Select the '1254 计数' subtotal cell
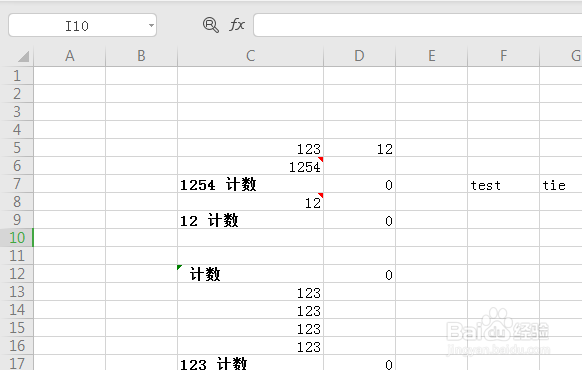The height and width of the screenshot is (370, 582). click(x=251, y=184)
